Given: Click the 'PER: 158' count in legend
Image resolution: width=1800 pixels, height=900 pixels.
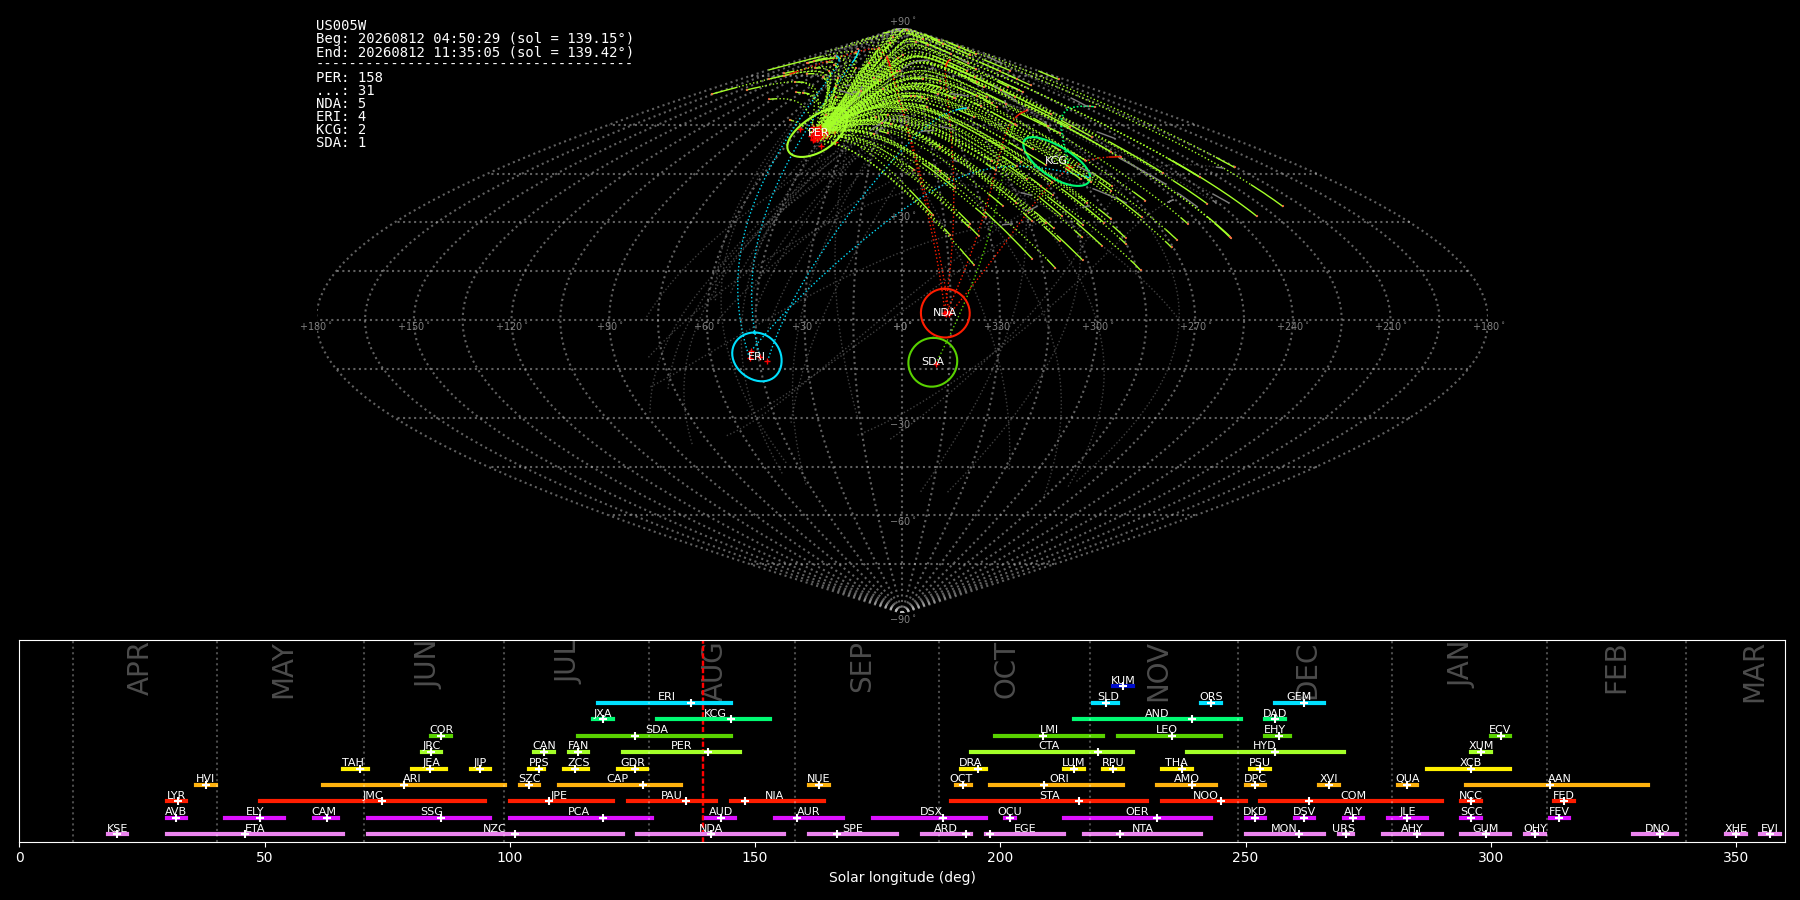Looking at the screenshot, I should click(349, 78).
